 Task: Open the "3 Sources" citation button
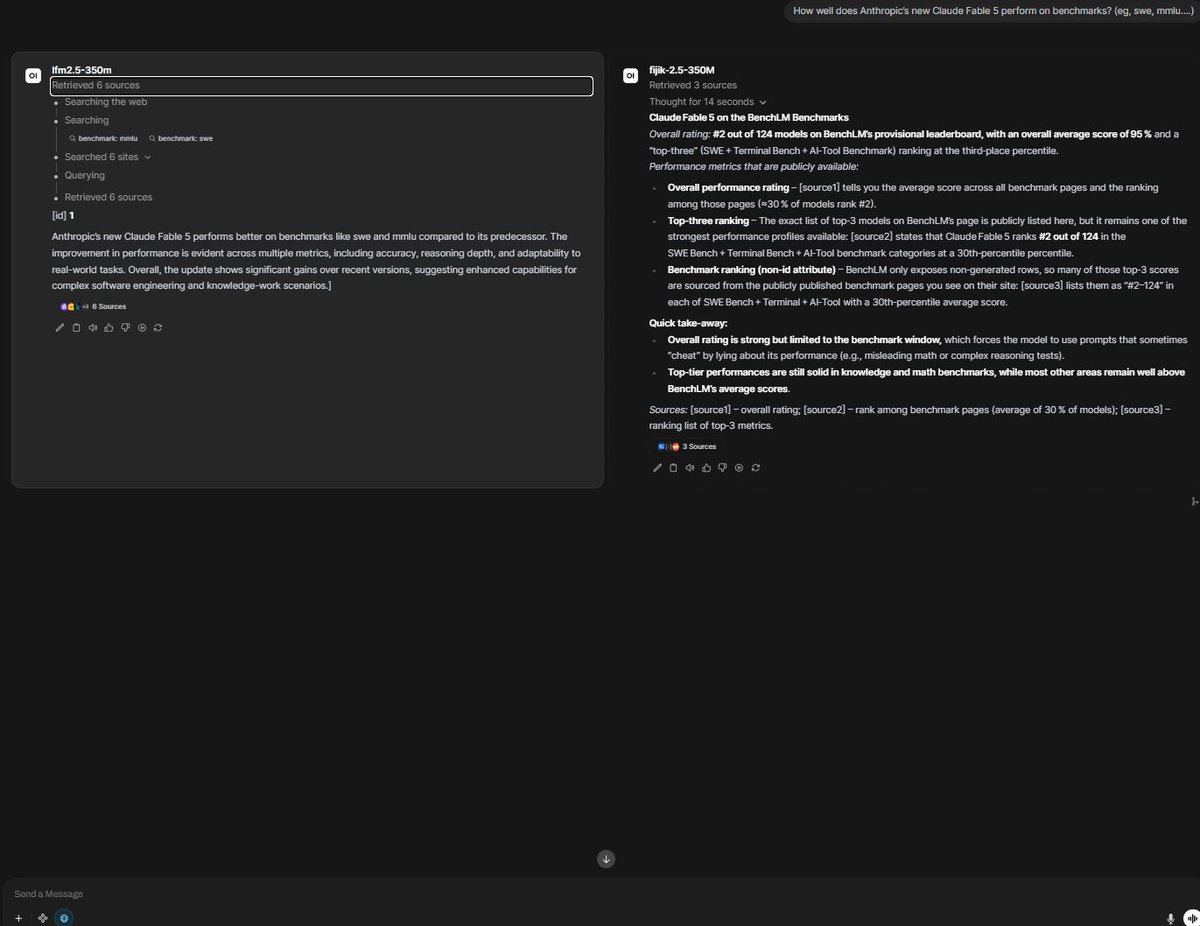point(686,447)
